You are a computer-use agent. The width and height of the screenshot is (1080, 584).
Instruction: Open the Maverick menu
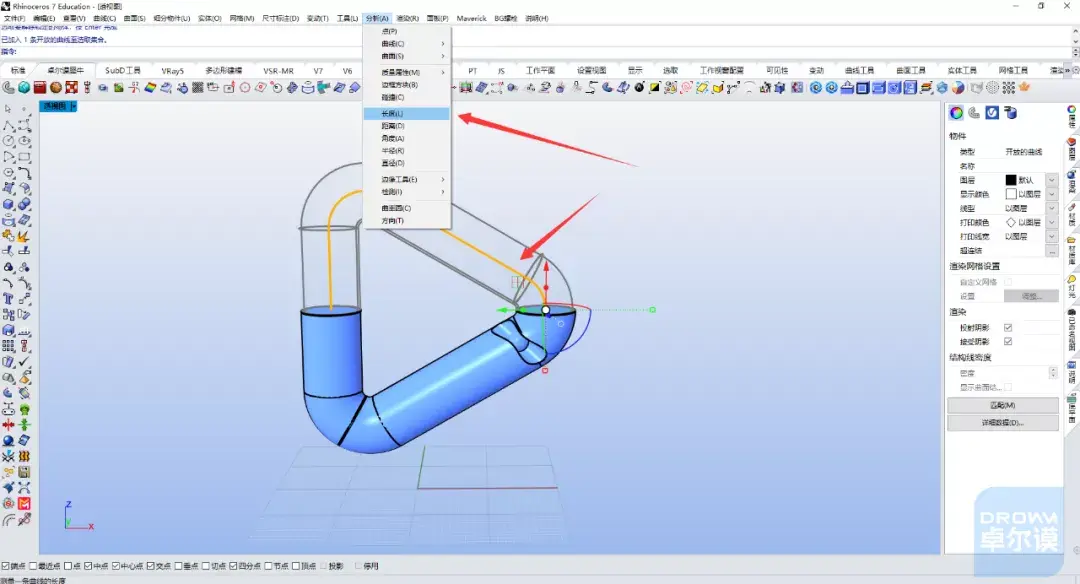[x=471, y=19]
